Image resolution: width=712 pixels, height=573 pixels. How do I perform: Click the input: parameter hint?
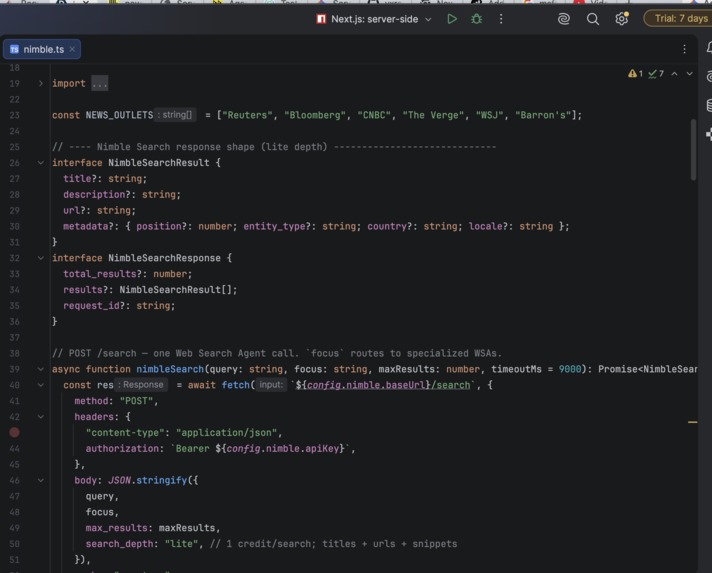pos(271,385)
